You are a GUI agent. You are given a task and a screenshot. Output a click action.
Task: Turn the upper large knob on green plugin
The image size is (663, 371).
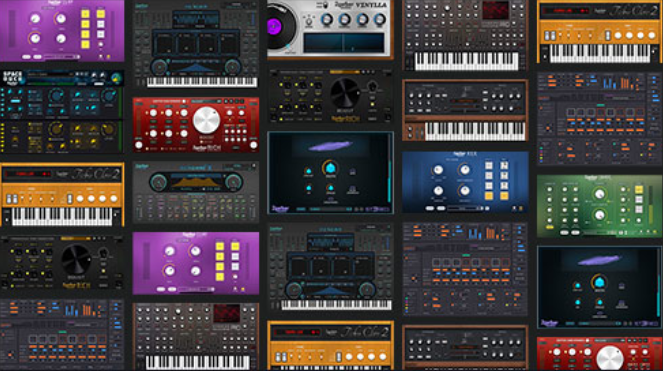600,195
